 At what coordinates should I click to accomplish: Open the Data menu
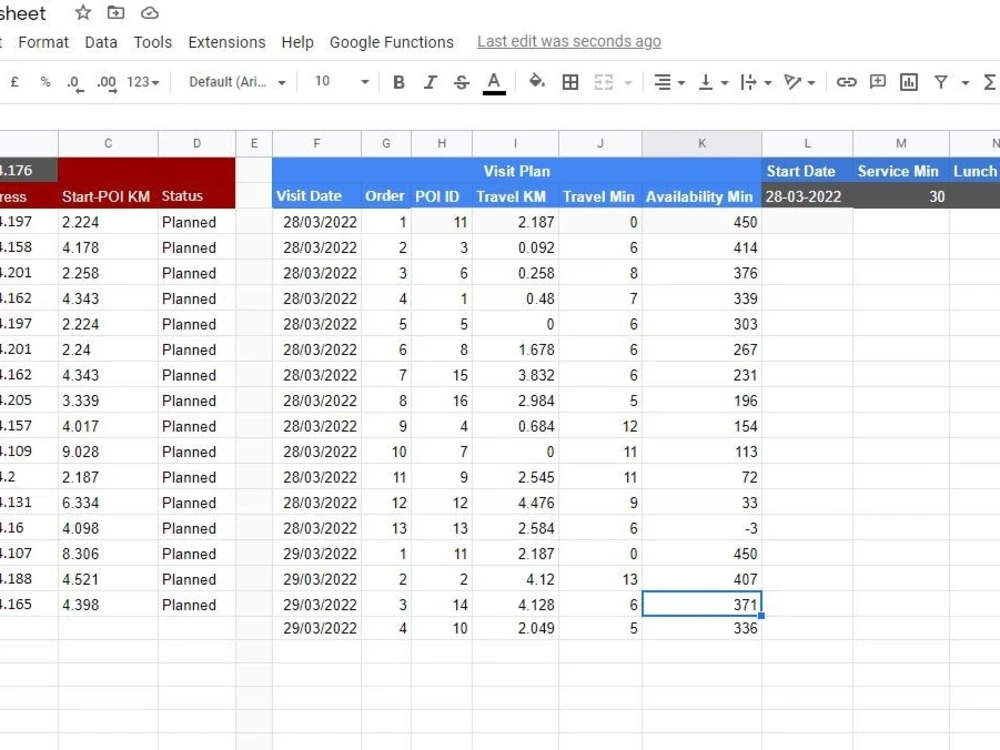coord(101,42)
